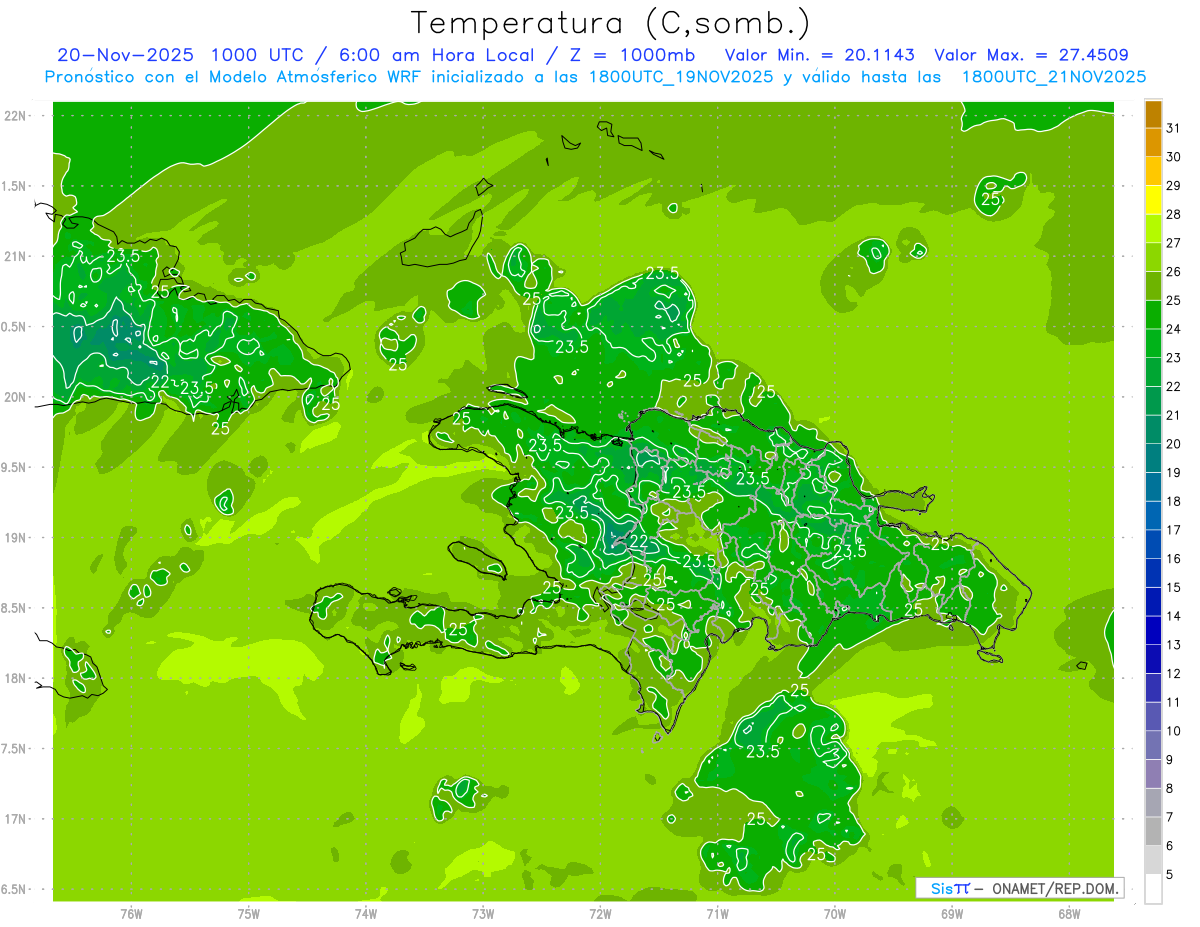Click the 76W longitude axis label
Image resolution: width=1200 pixels, height=927 pixels.
coord(131,914)
